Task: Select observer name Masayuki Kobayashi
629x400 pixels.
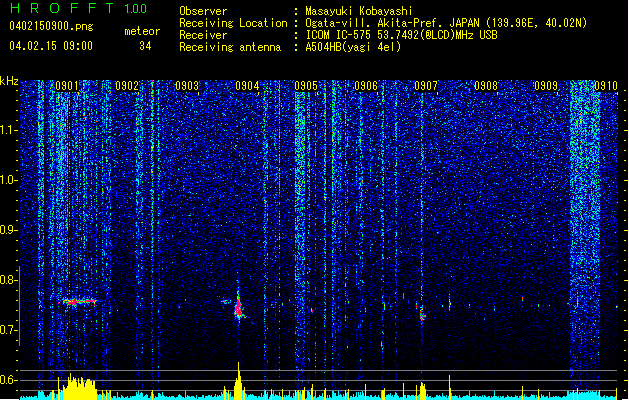Action: coord(359,11)
